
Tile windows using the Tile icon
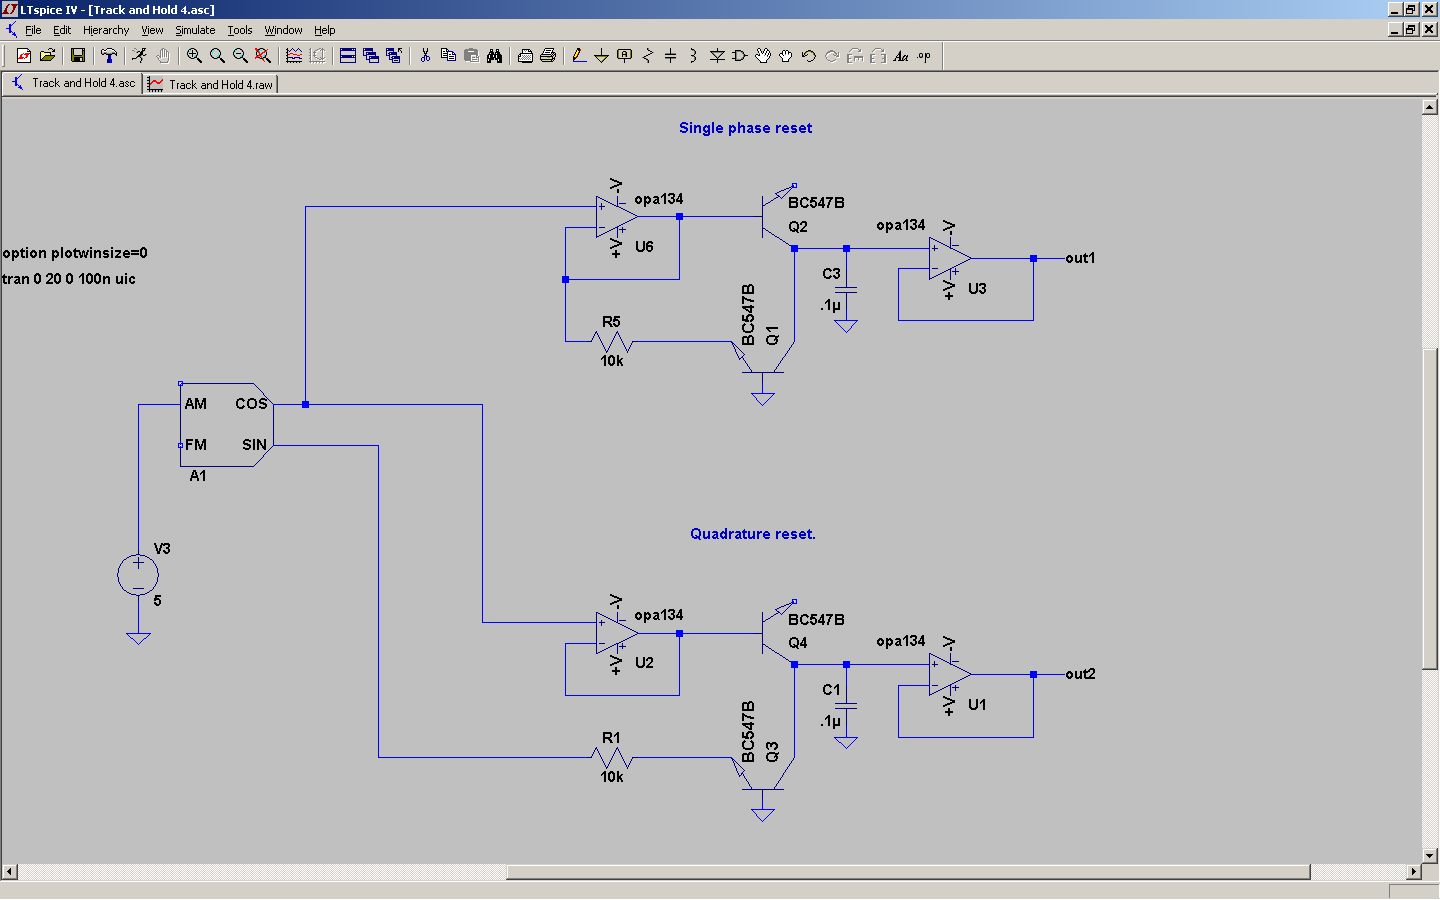(348, 56)
